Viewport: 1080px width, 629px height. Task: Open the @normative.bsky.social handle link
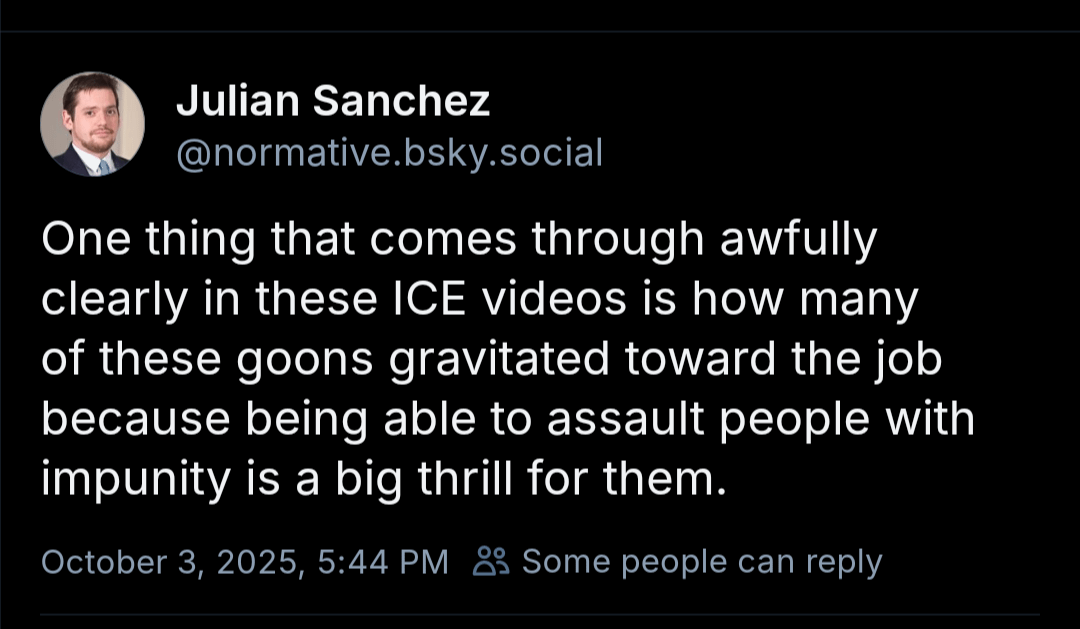point(389,153)
